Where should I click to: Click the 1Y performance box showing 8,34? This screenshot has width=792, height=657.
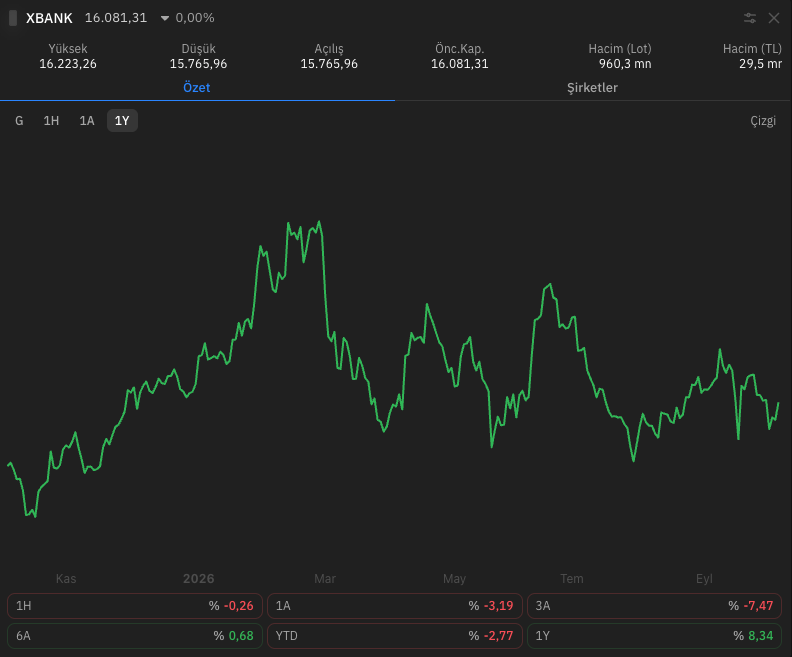pyautogui.click(x=655, y=636)
